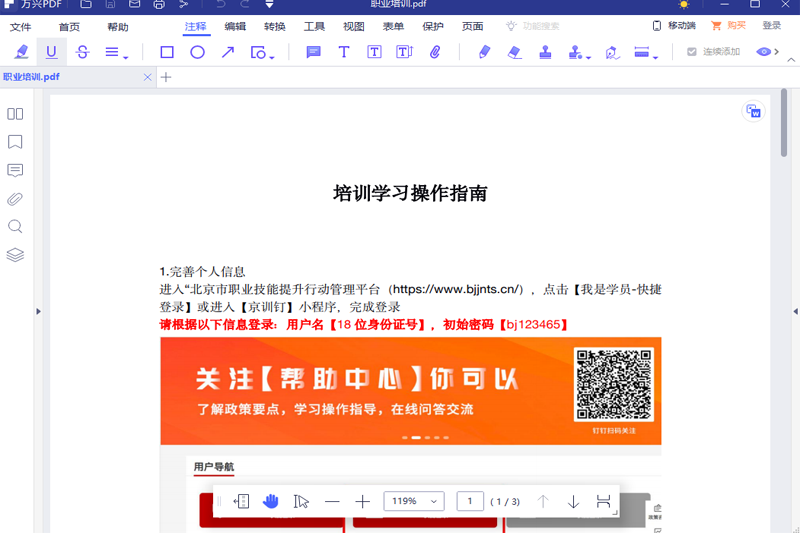Select the stamp tool
Viewport: 800px width, 533px height.
pyautogui.click(x=545, y=52)
